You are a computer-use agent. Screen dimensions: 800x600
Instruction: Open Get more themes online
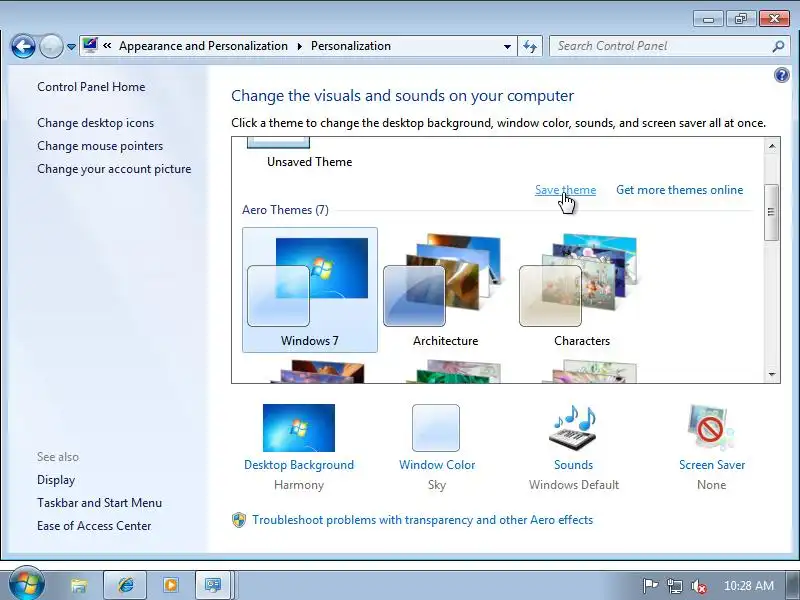[680, 190]
